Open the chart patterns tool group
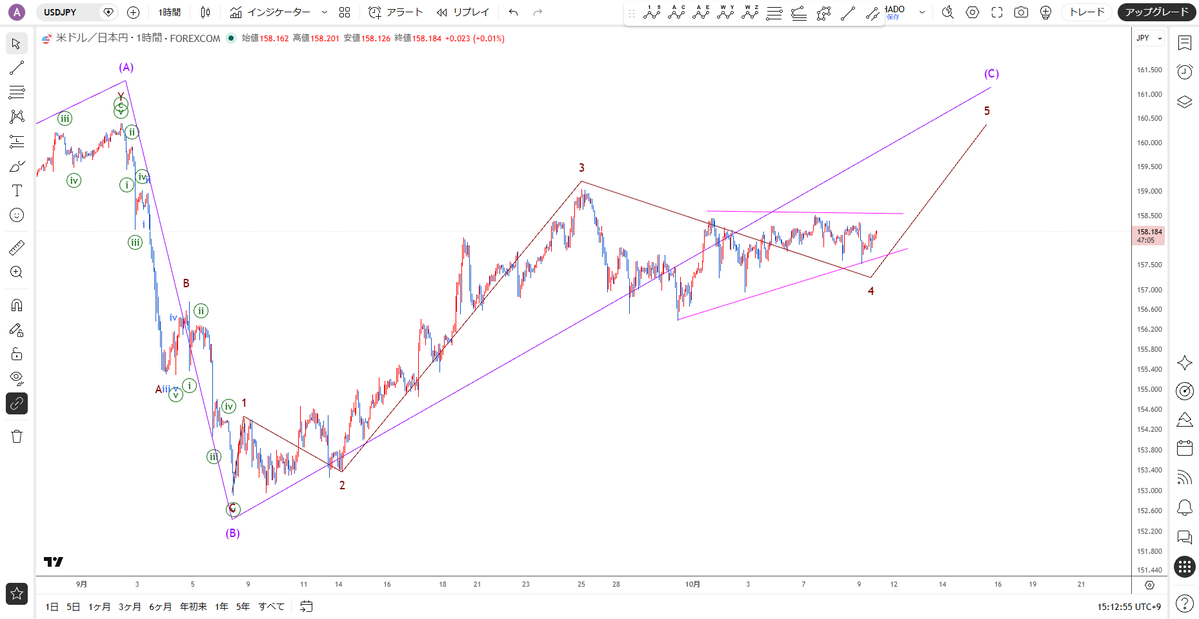This screenshot has height=619, width=1199. [x=16, y=117]
